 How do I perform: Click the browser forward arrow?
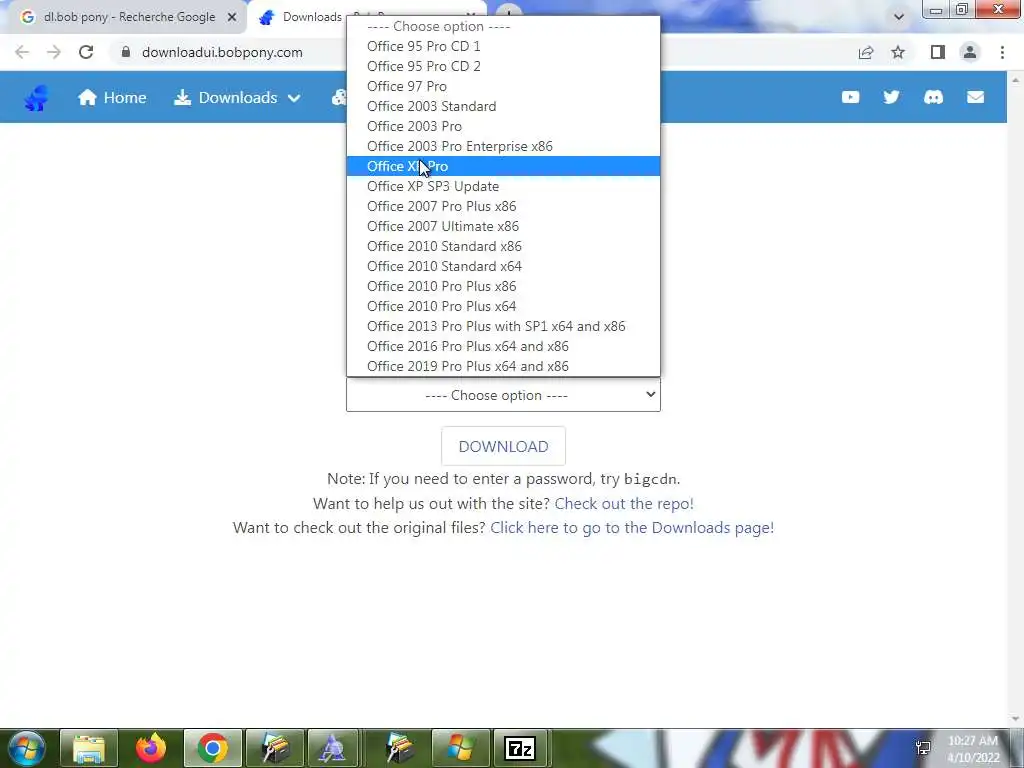pos(54,52)
